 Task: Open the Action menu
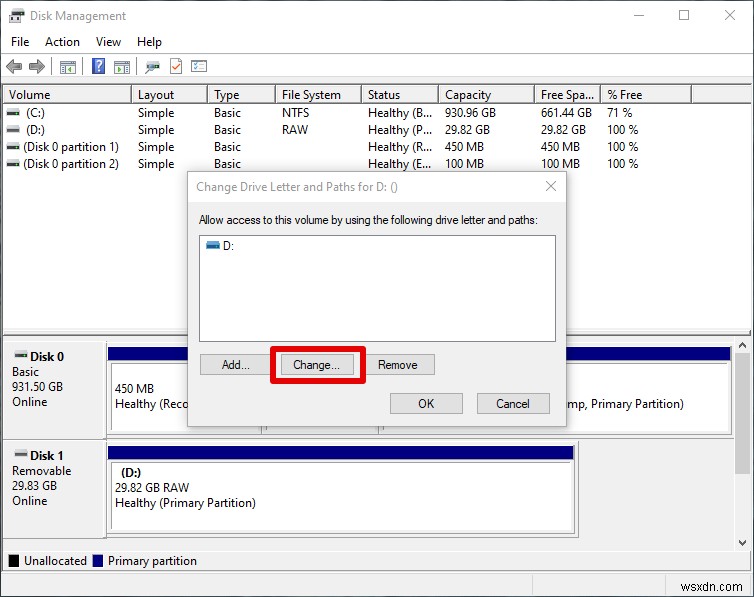(63, 42)
